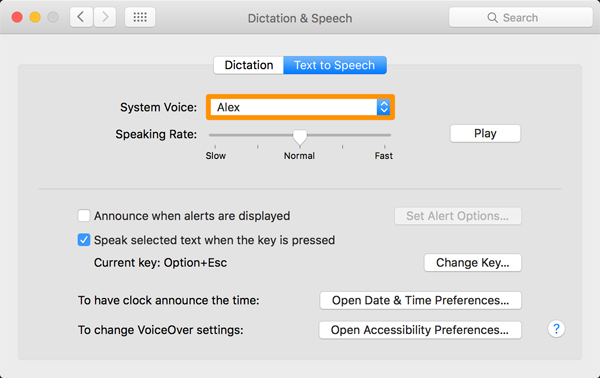
Task: Set Speaking Rate slider to Fast mark
Action: coord(385,135)
